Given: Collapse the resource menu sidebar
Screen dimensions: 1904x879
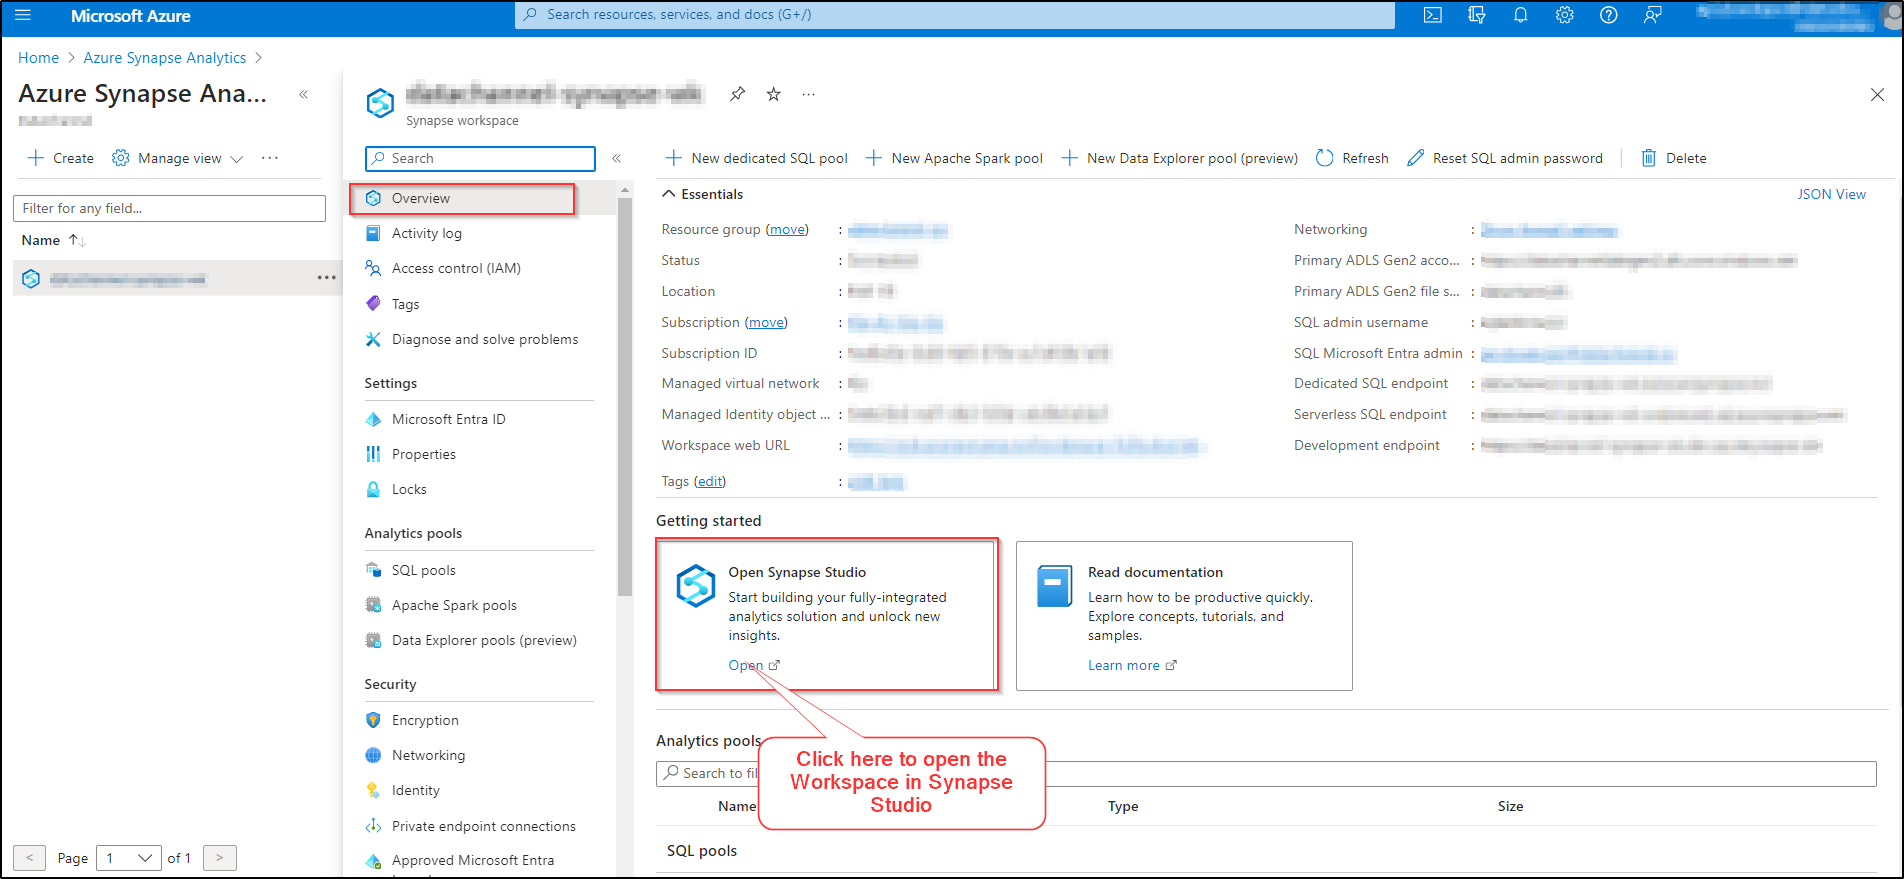Looking at the screenshot, I should pos(617,158).
